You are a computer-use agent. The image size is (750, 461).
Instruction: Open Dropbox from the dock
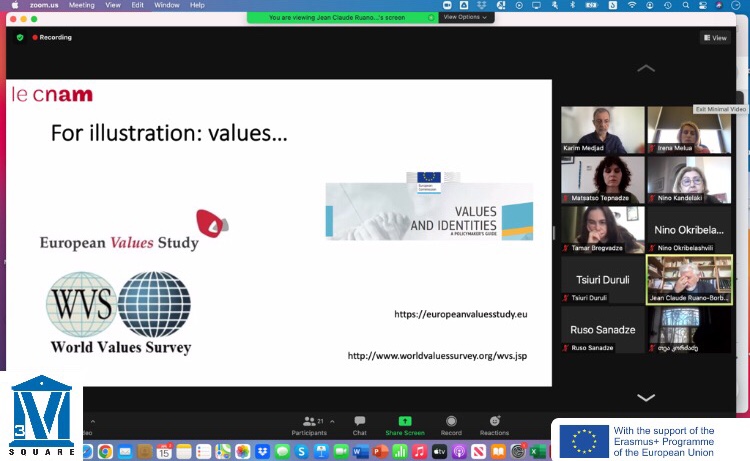click(x=262, y=451)
